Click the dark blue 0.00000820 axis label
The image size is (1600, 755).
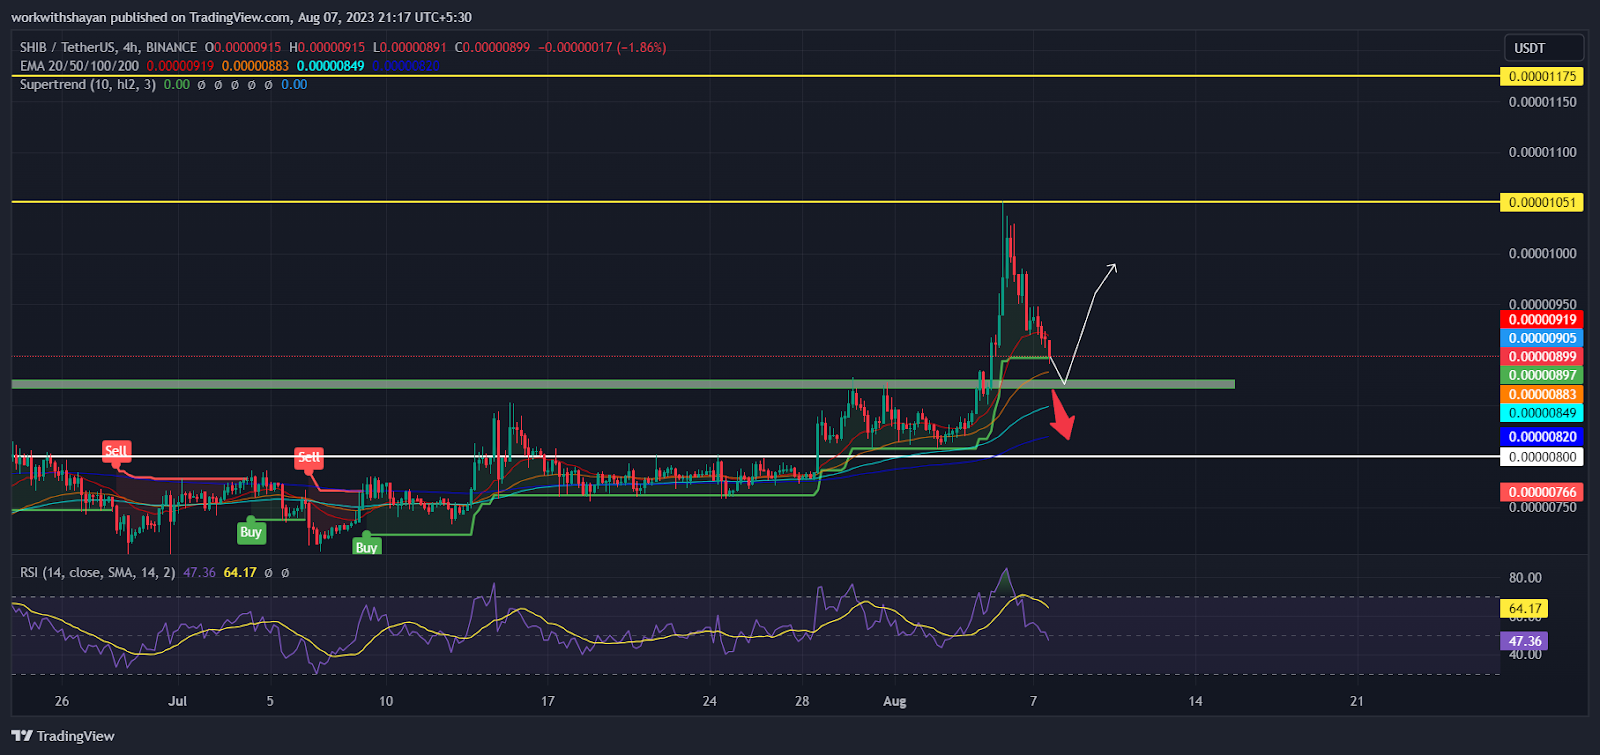click(1542, 437)
